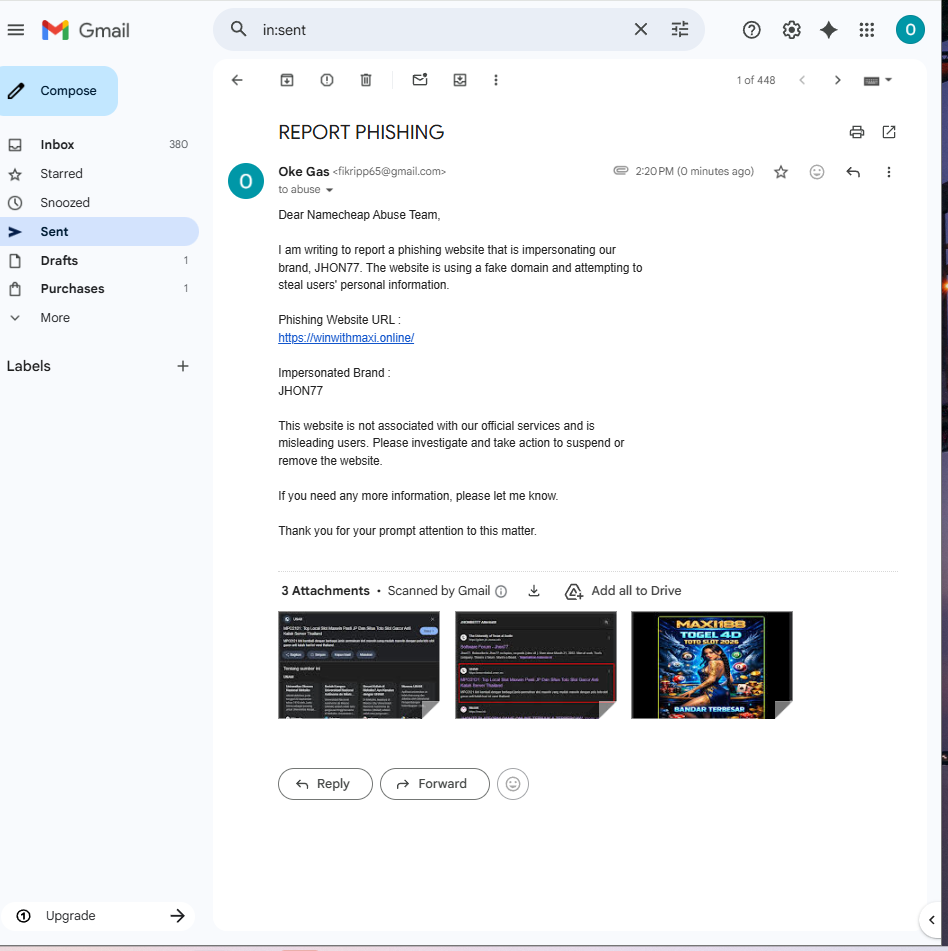This screenshot has height=951, width=948.
Task: Show recipient details dropdown next to abuse
Action: click(329, 190)
